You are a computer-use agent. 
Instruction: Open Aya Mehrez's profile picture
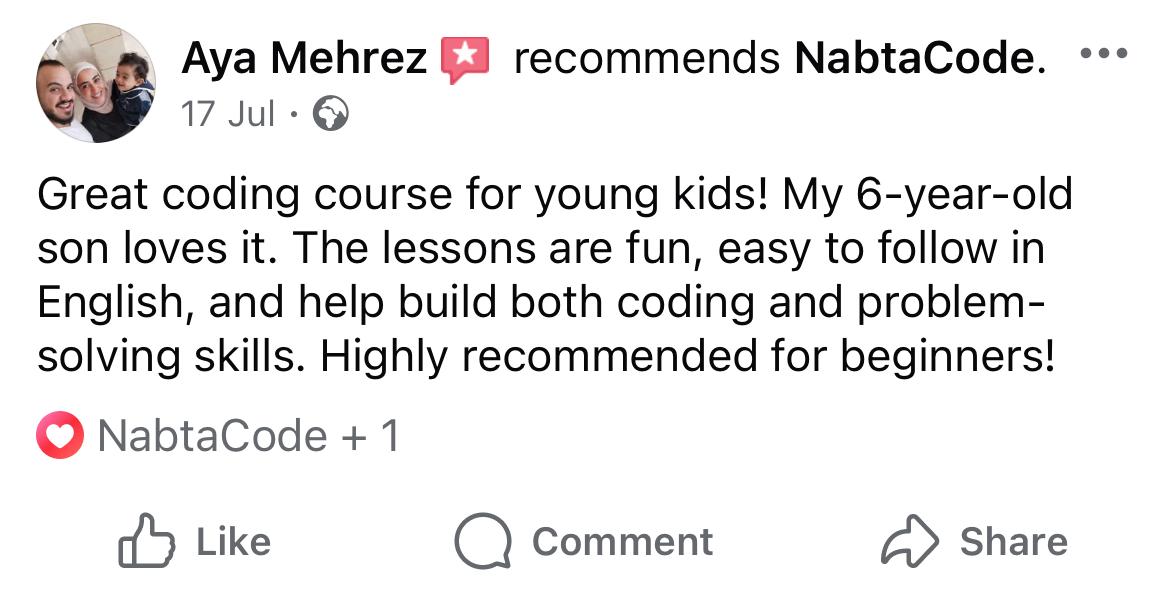click(x=96, y=83)
